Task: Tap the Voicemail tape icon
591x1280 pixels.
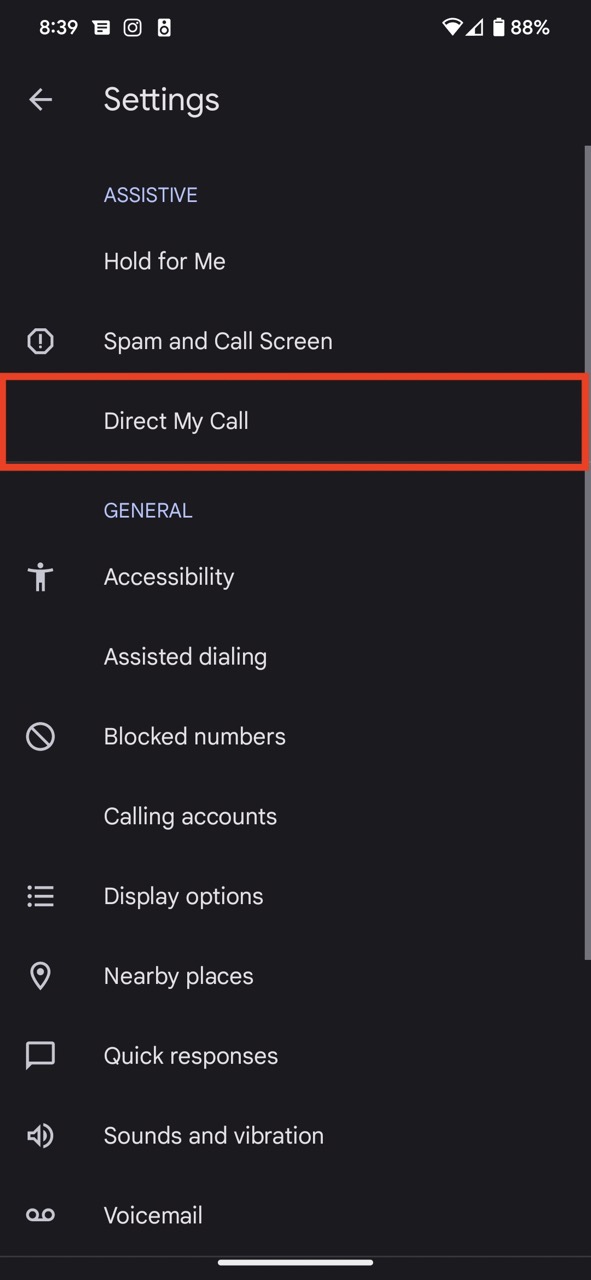Action: 40,1215
